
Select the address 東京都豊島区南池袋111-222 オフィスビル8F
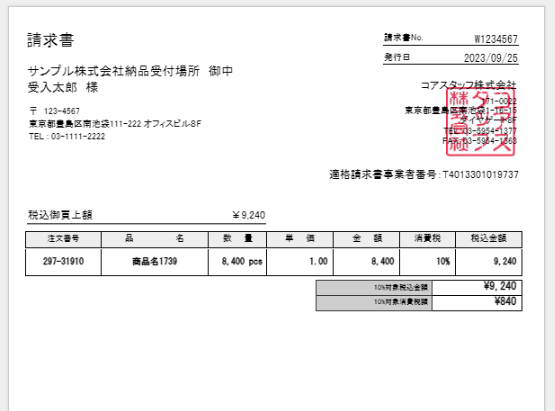tap(115, 124)
